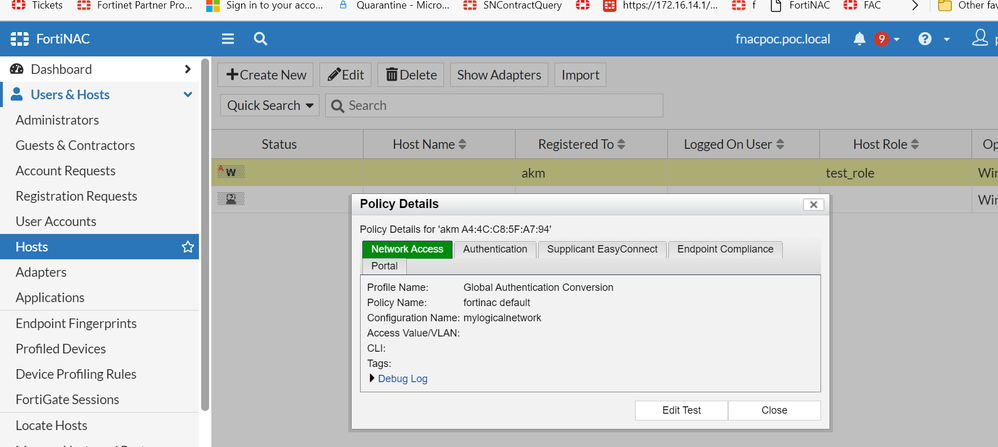Click the Delete button
Viewport: 998px width, 447px height.
[411, 74]
